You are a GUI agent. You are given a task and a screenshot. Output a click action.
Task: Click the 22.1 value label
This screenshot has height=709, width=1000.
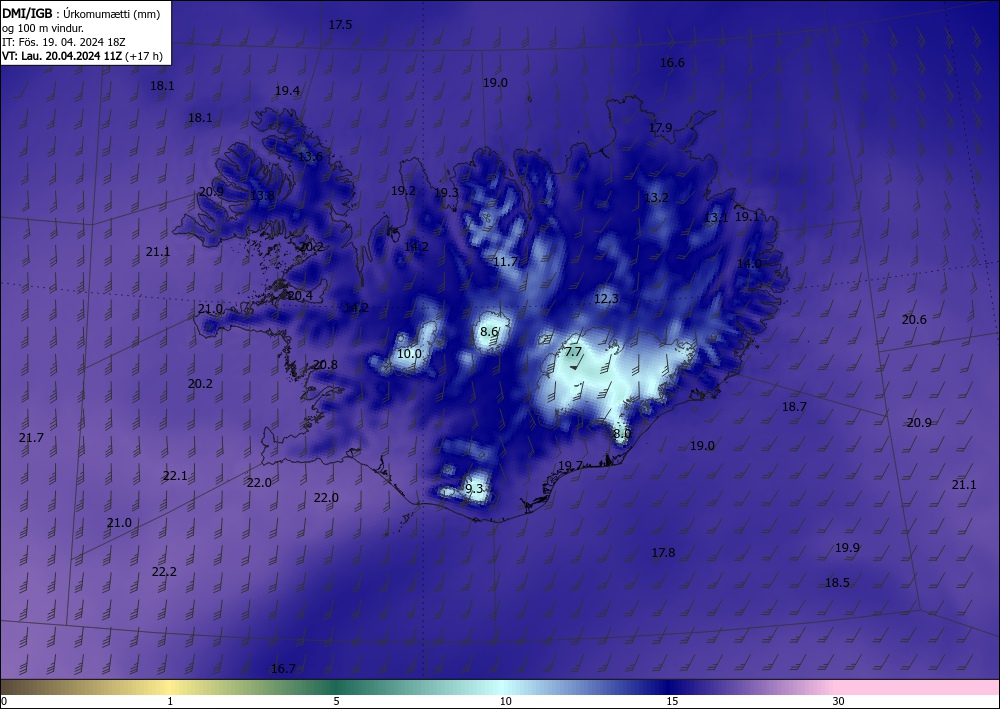pyautogui.click(x=175, y=476)
